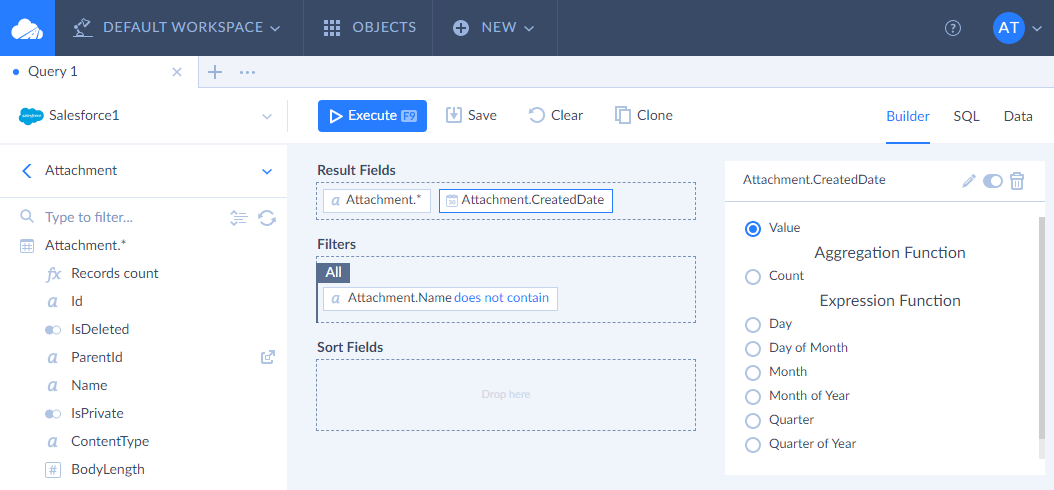Select the ContentType field
Image resolution: width=1054 pixels, height=490 pixels.
click(110, 442)
